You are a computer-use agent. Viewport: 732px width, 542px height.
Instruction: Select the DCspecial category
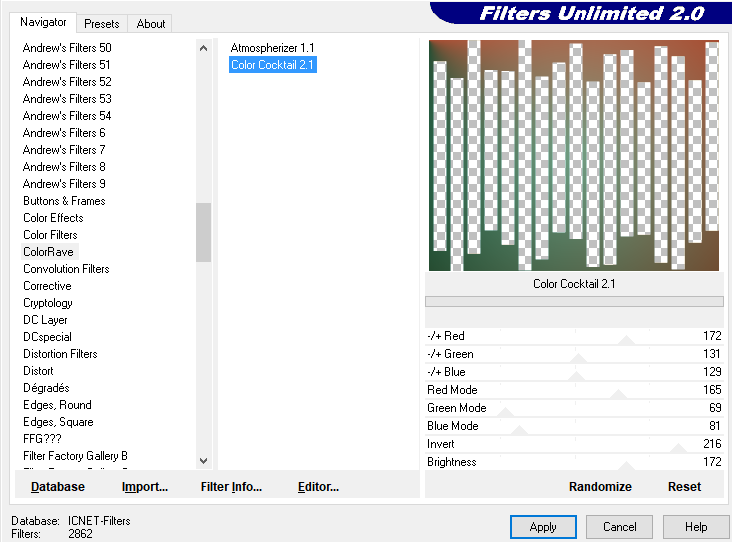tap(47, 337)
